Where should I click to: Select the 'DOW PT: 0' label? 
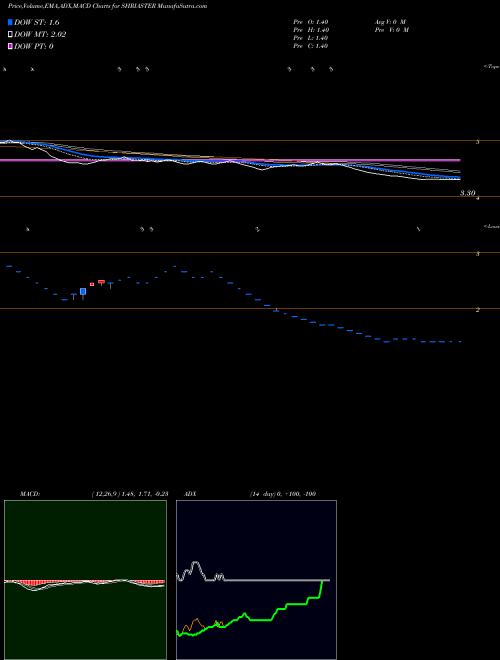[34, 46]
